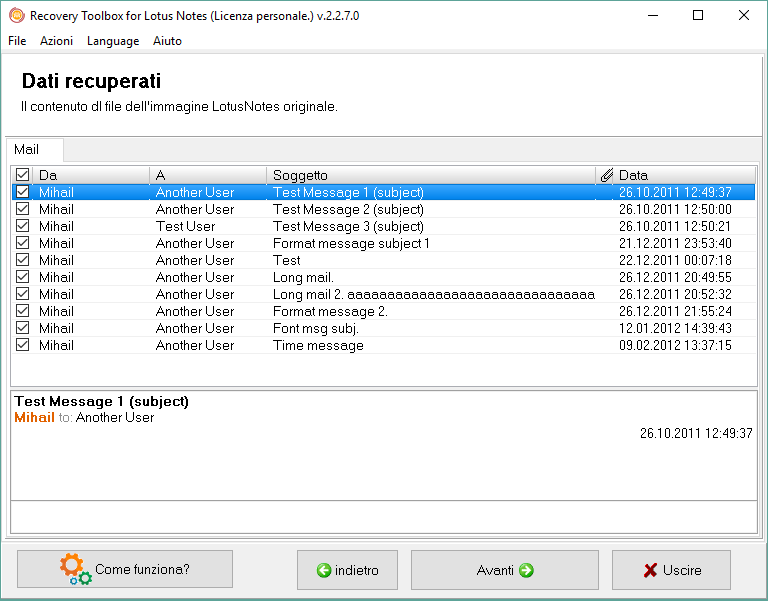Minimize the Recovery Toolbox window
This screenshot has height=601, width=768.
tap(652, 15)
